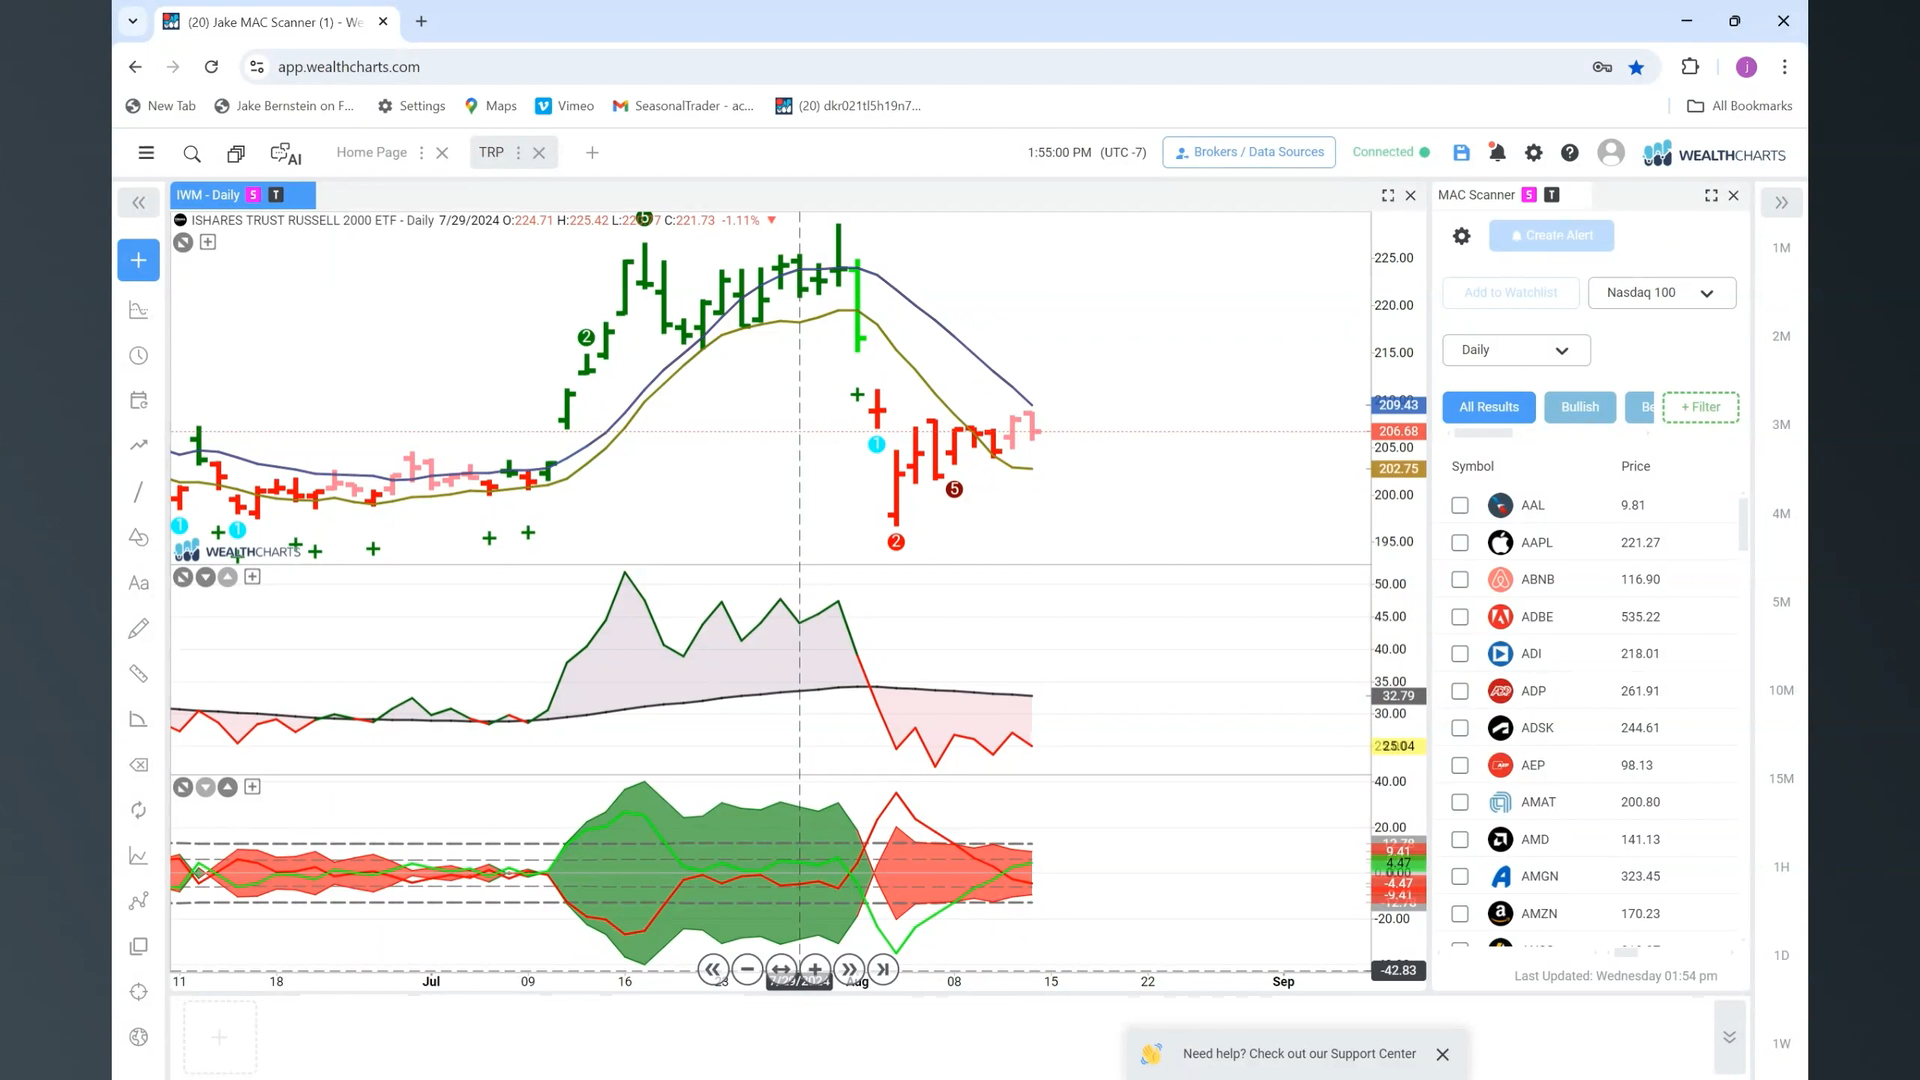Collapse the left toolbar with double chevron
Screen dimensions: 1920x1080
point(138,203)
